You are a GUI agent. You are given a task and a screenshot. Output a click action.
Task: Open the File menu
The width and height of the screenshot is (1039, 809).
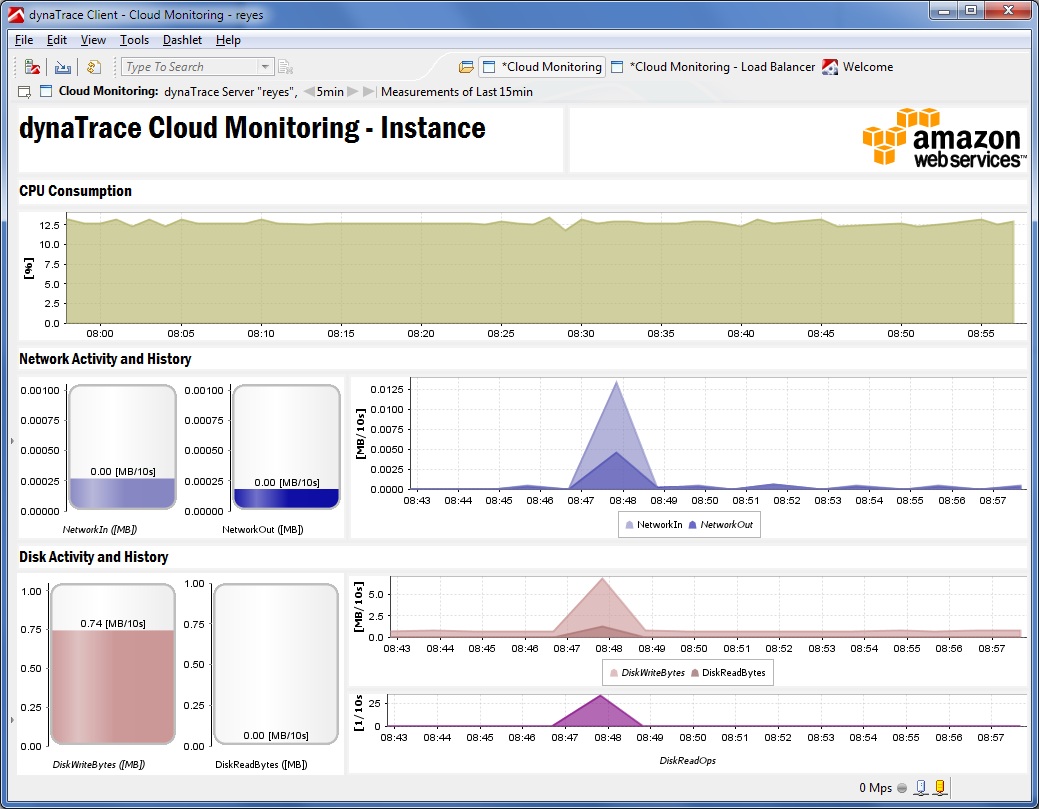(x=24, y=40)
